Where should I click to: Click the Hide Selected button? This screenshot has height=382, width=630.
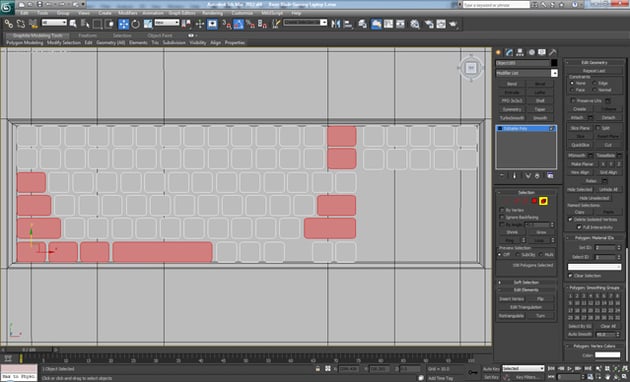pyautogui.click(x=579, y=190)
